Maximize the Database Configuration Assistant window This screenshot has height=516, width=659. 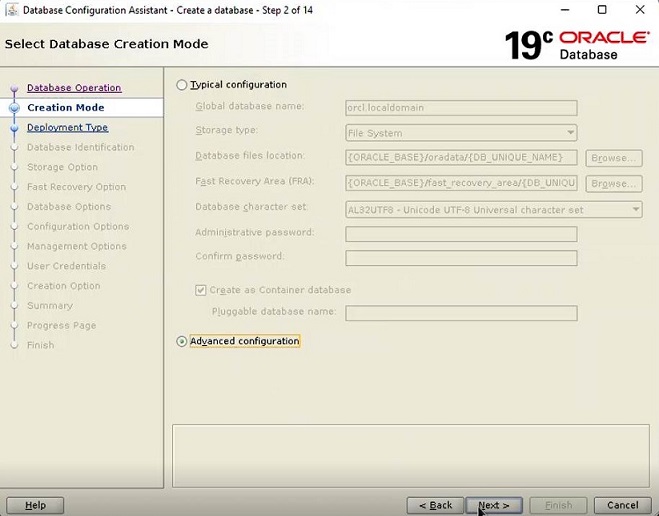click(602, 10)
